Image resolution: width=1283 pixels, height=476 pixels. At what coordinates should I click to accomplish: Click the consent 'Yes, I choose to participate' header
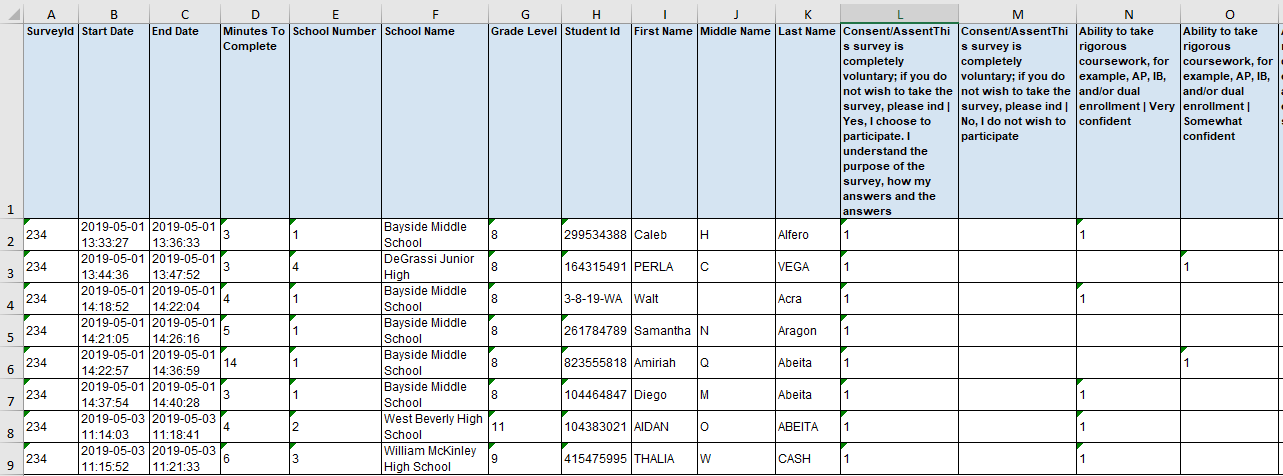tap(900, 120)
